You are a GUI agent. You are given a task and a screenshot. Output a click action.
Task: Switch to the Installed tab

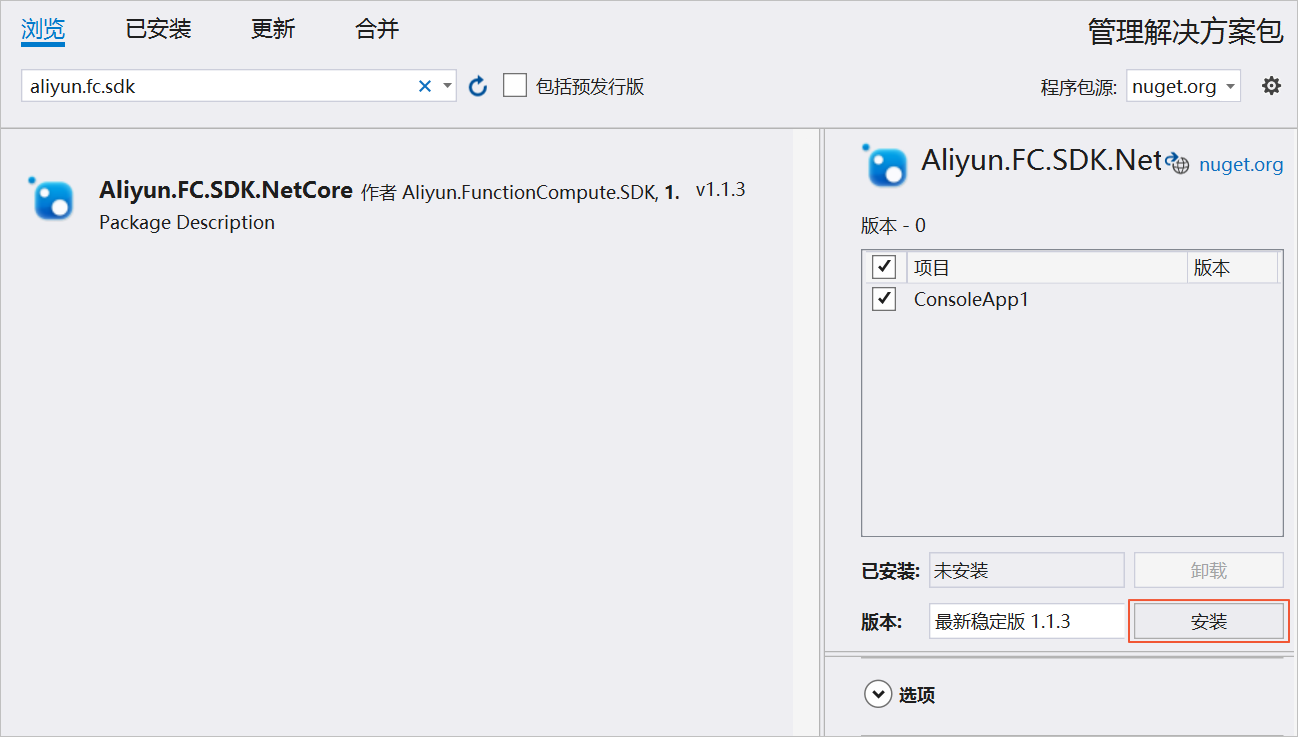(x=158, y=29)
